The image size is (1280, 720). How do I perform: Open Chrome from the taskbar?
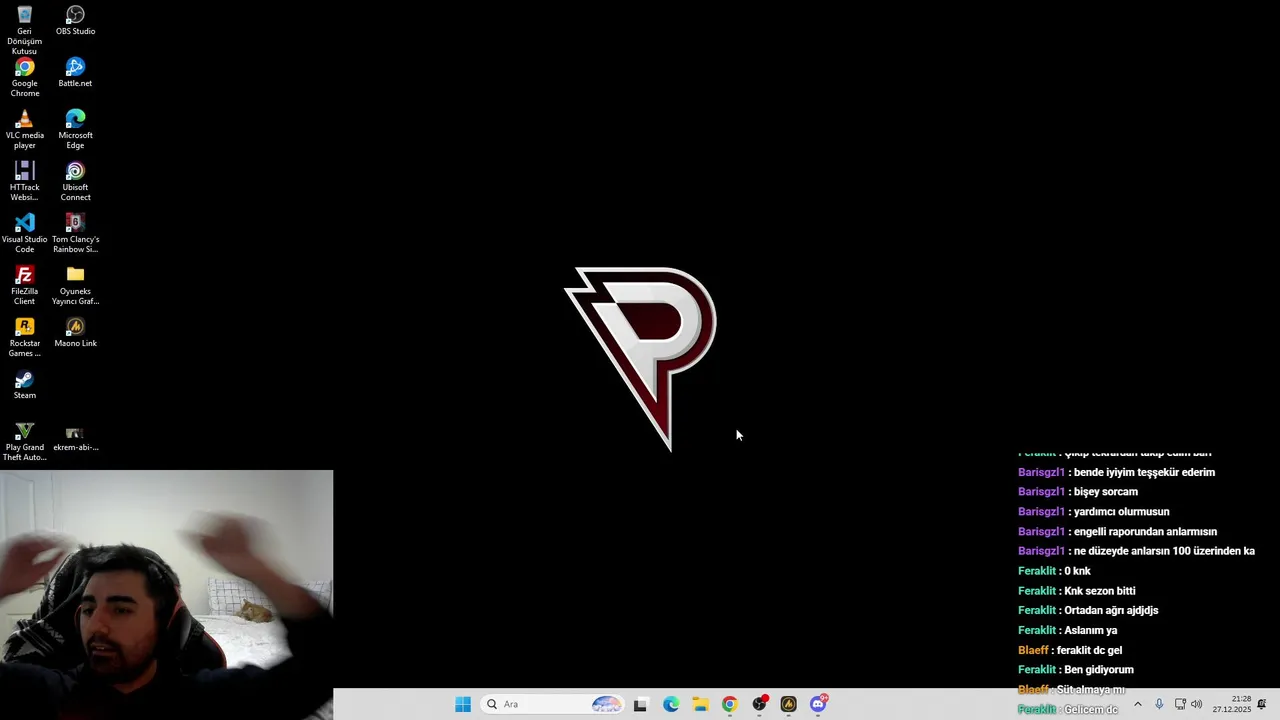pos(729,704)
